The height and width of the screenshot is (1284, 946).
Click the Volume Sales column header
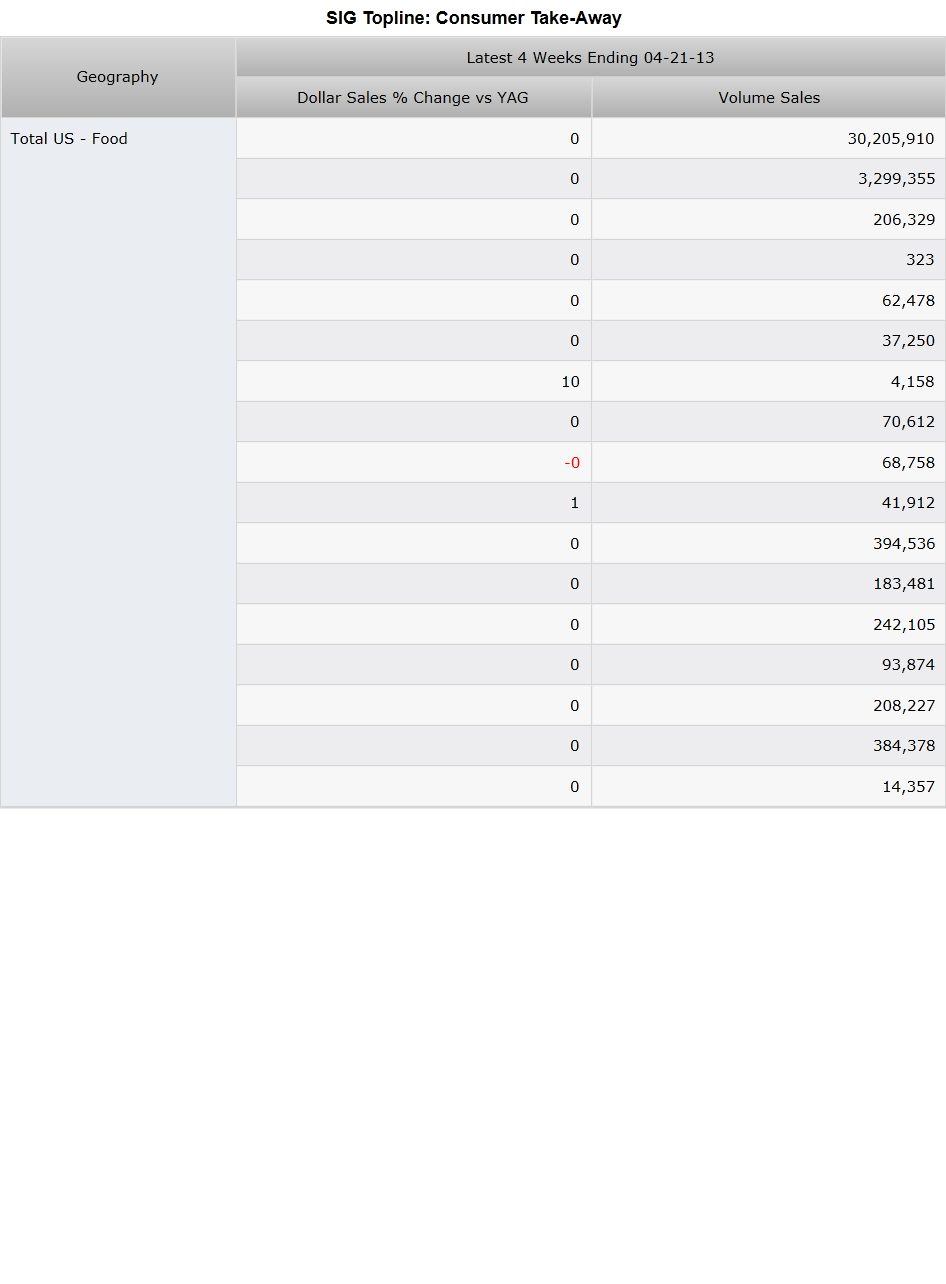[x=769, y=98]
